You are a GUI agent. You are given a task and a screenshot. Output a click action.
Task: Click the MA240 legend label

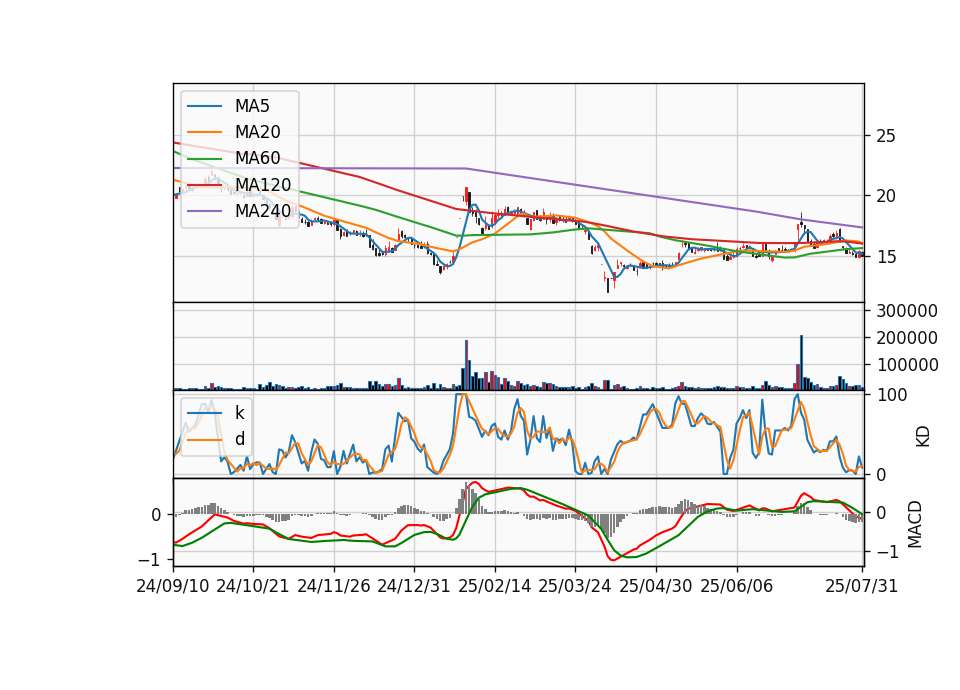click(263, 211)
